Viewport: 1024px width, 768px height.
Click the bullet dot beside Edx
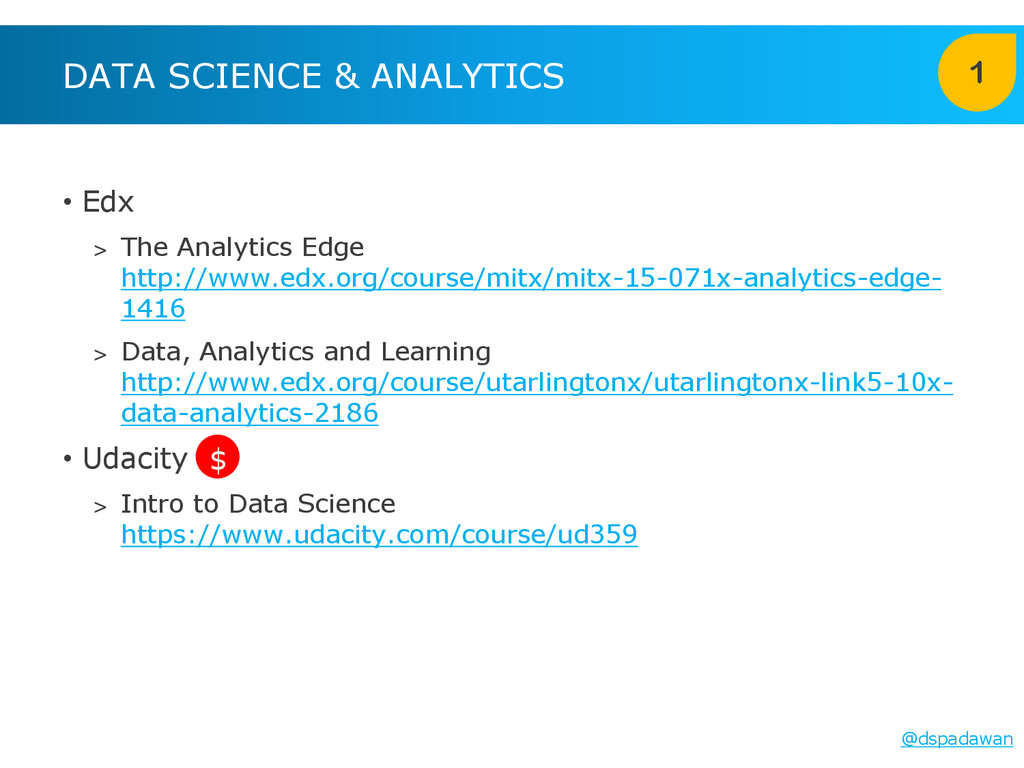coord(67,204)
